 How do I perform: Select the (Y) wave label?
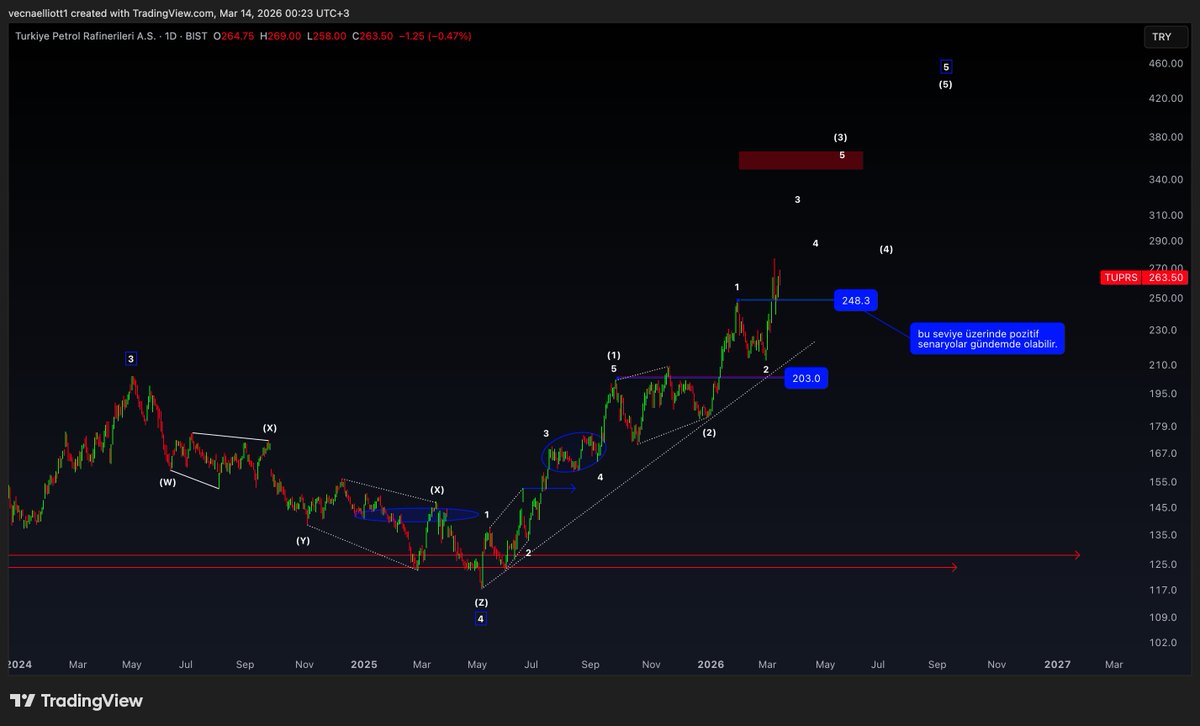click(303, 541)
